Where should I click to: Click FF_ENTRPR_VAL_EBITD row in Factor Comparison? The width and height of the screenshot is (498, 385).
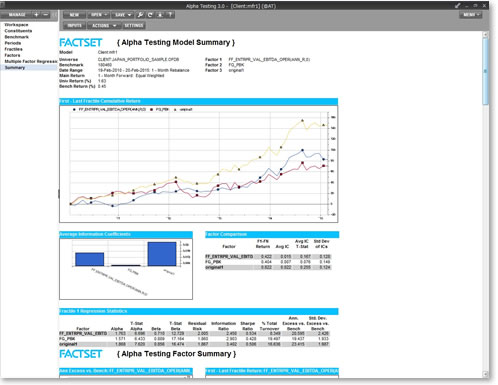pos(268,256)
